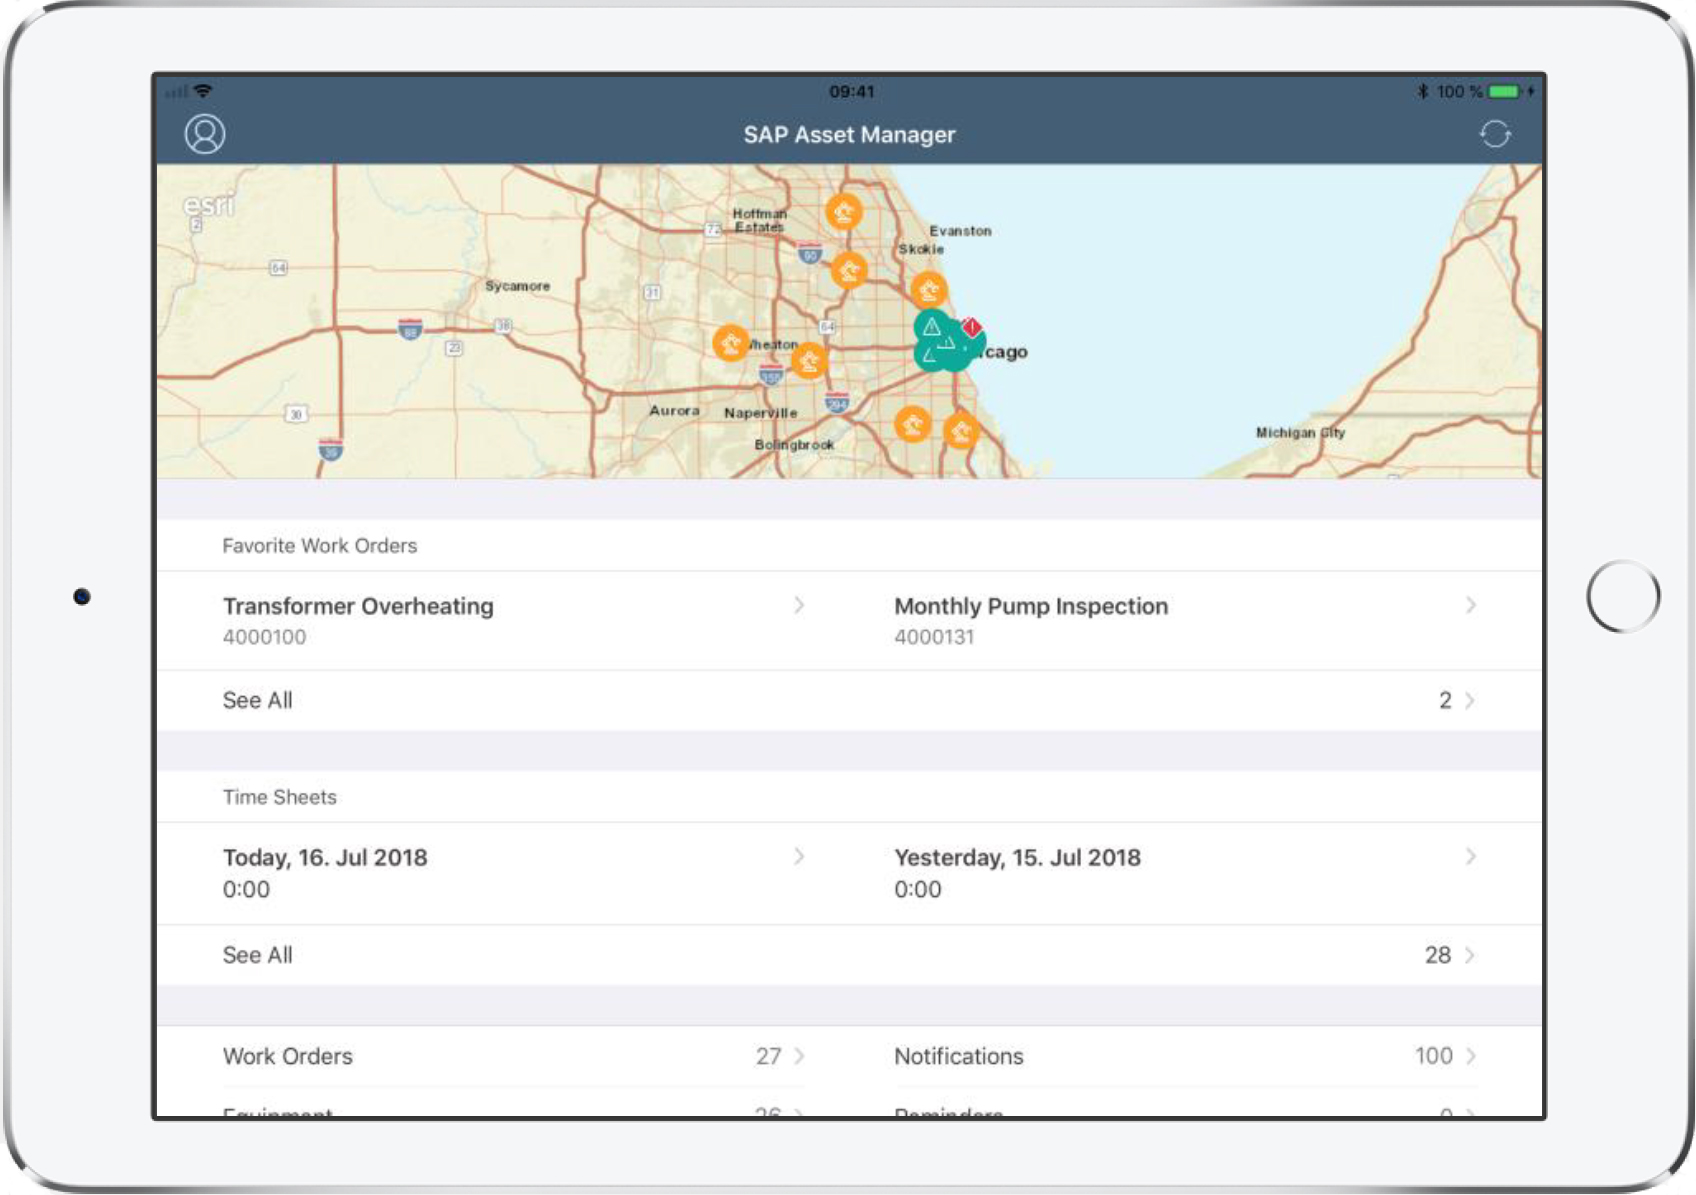
Task: Expand Transformer Overheating row chevron
Action: click(x=799, y=605)
